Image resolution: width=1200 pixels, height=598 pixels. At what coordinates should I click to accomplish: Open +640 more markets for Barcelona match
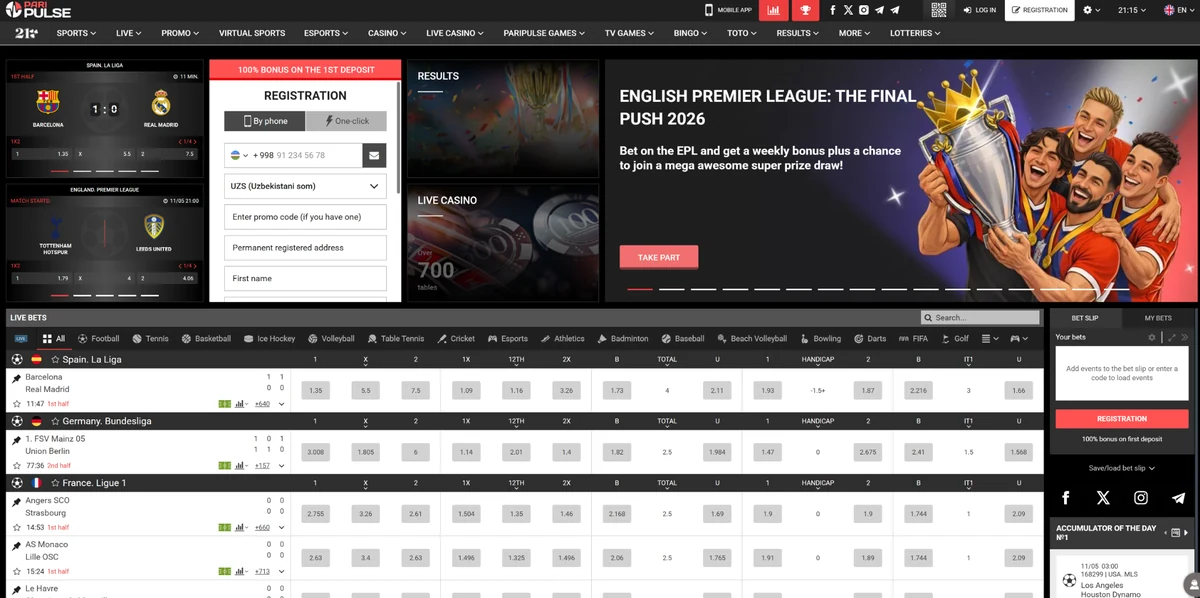pos(262,404)
